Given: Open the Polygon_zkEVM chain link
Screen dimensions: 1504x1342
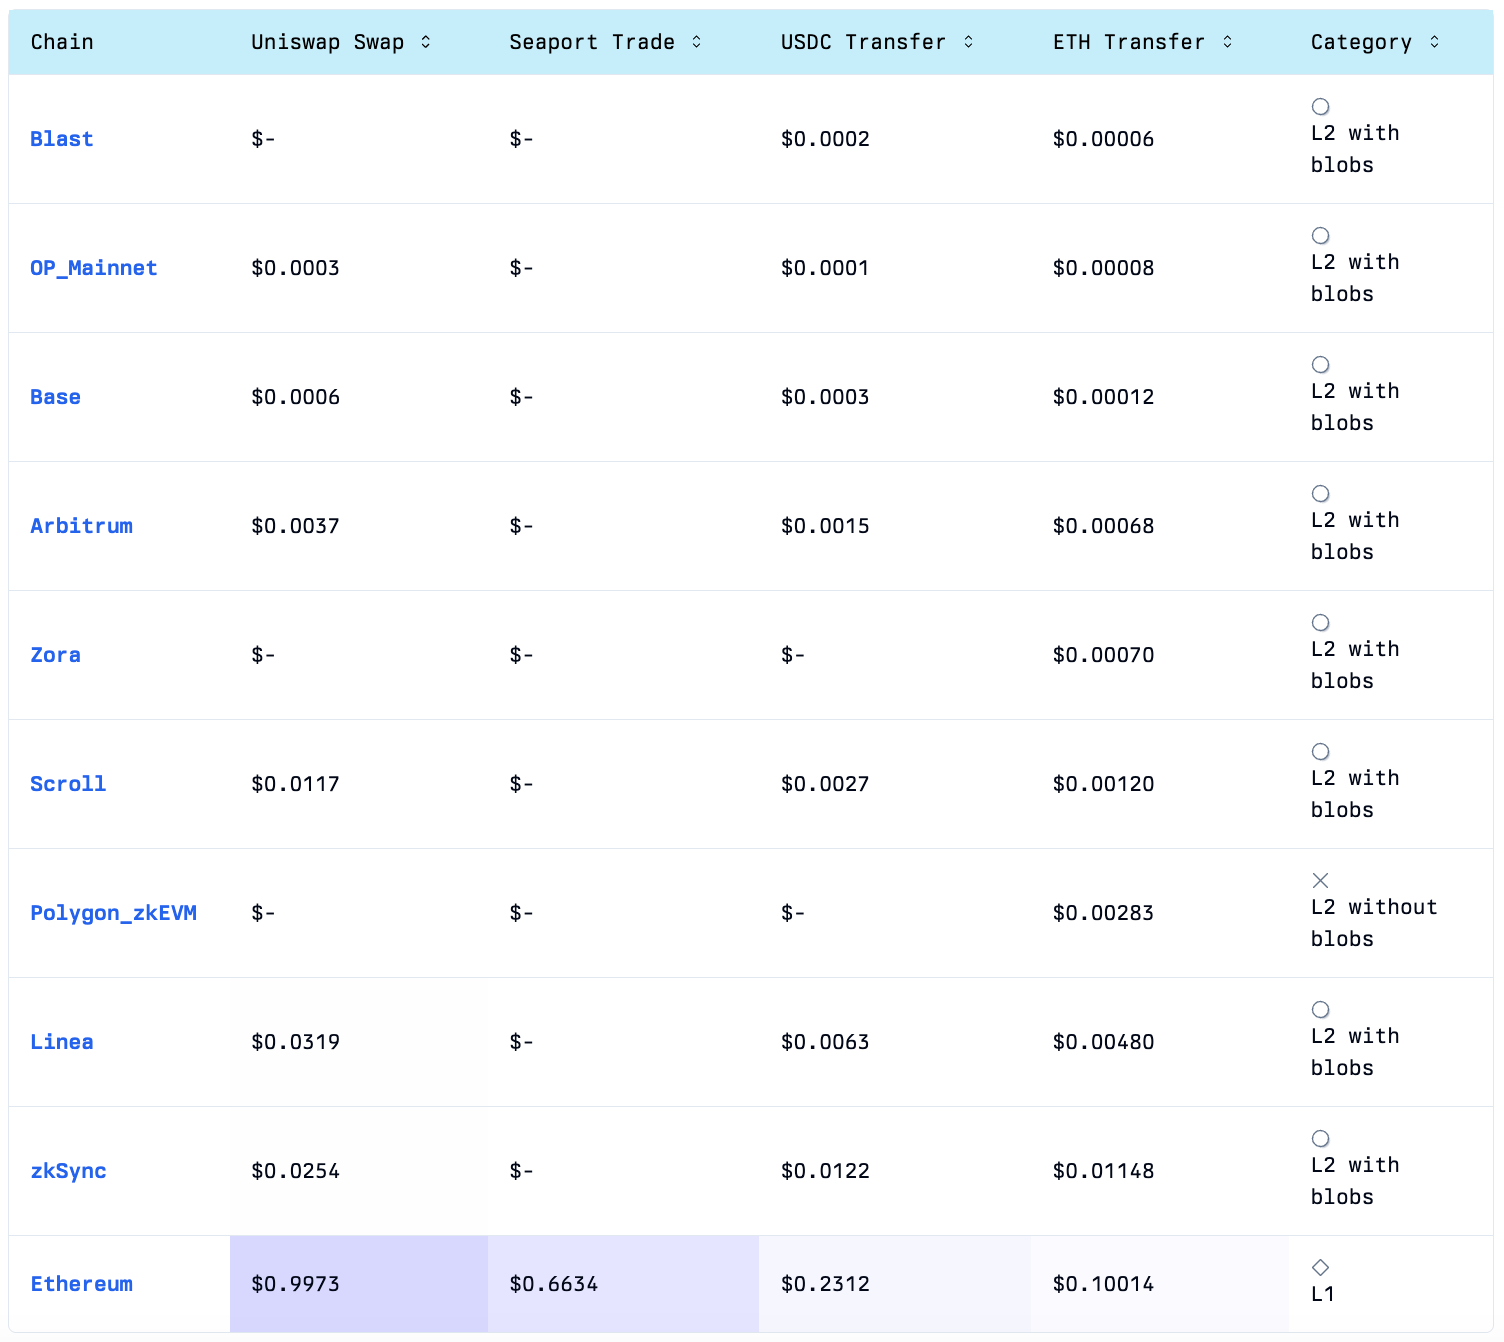Looking at the screenshot, I should (x=114, y=913).
